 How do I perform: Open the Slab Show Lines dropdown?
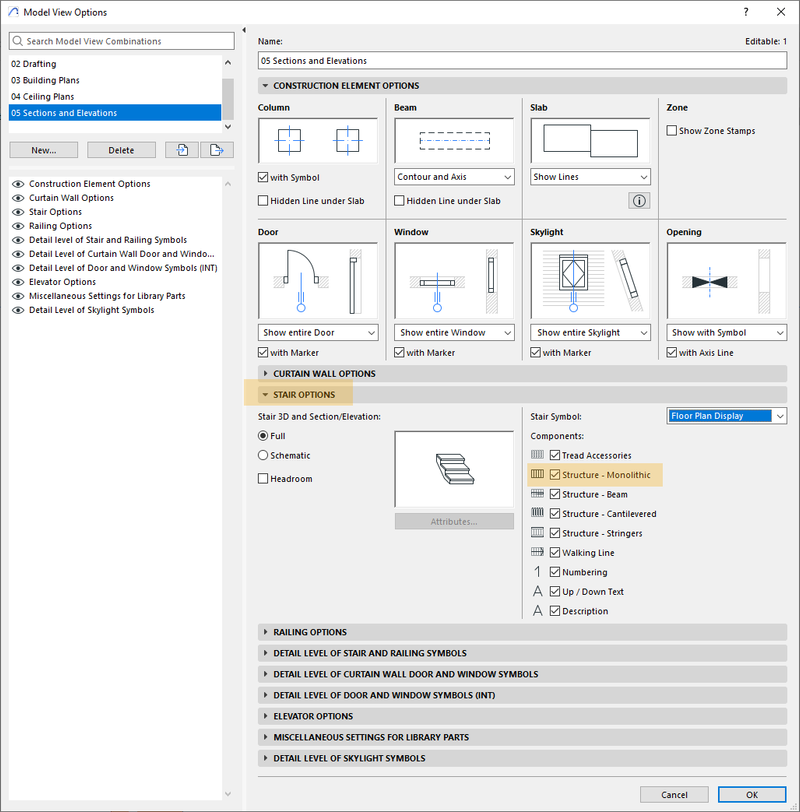[x=590, y=177]
